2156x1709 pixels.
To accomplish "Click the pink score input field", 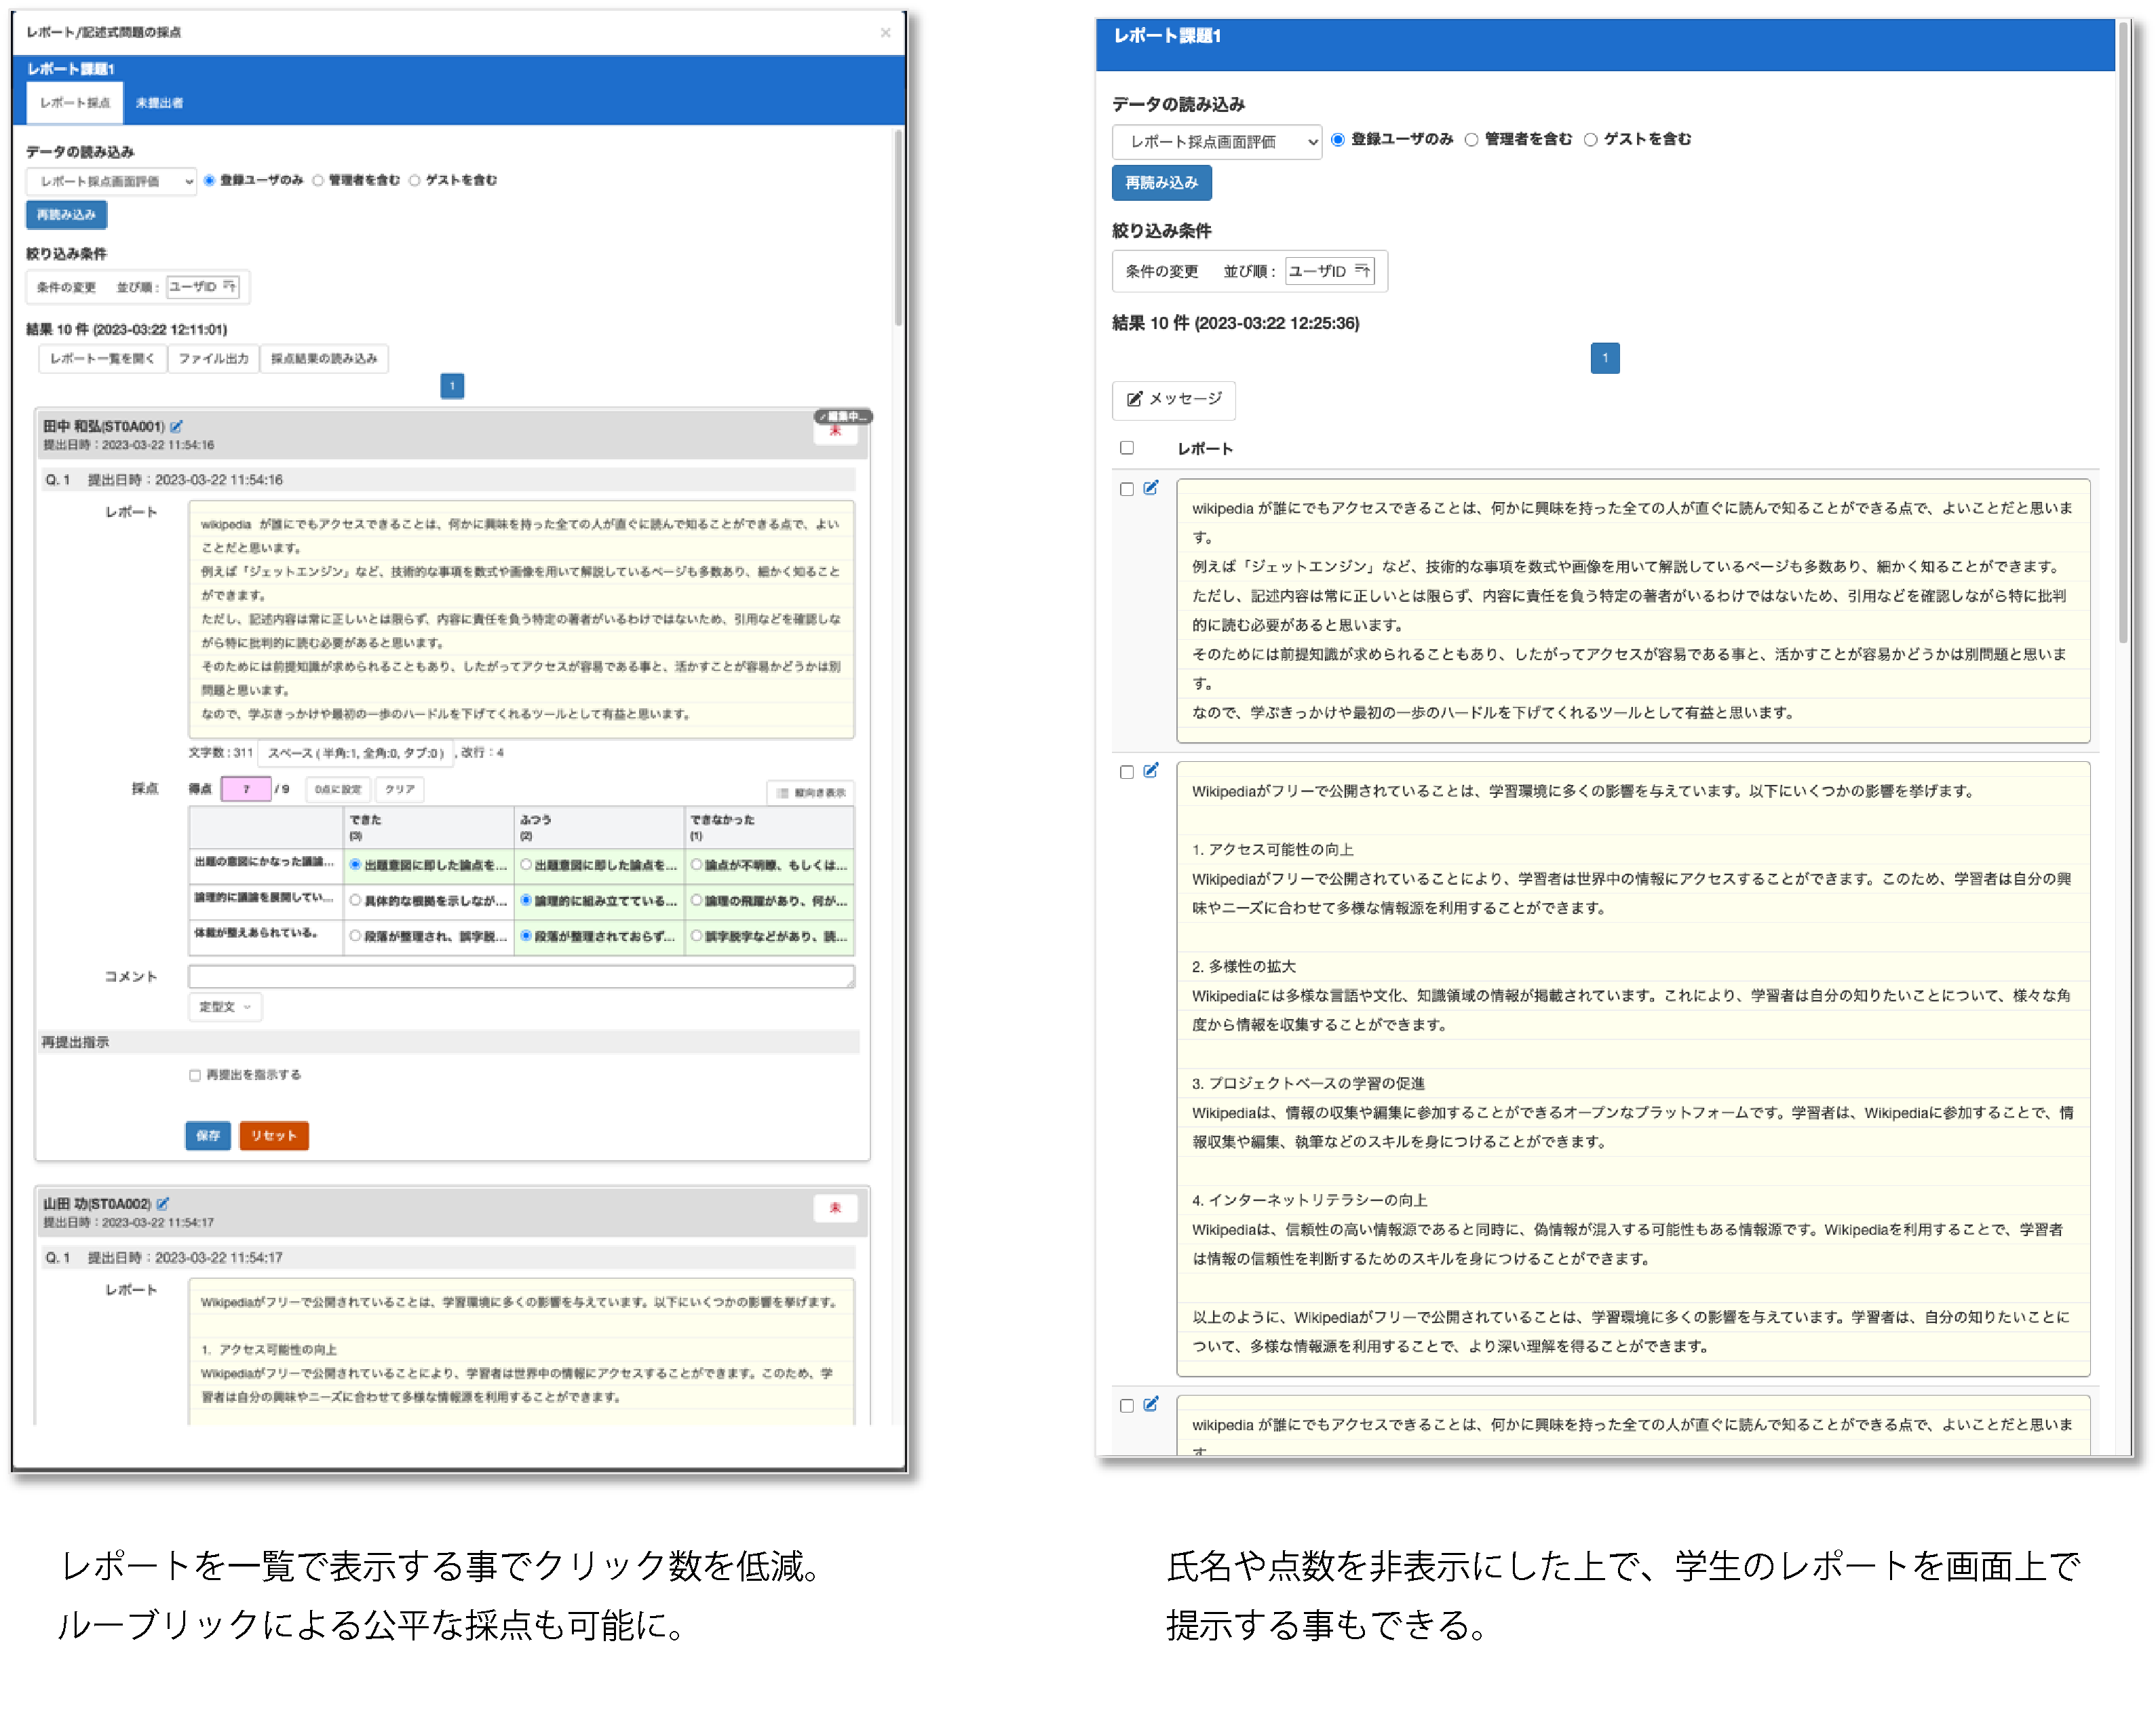I will (x=246, y=789).
